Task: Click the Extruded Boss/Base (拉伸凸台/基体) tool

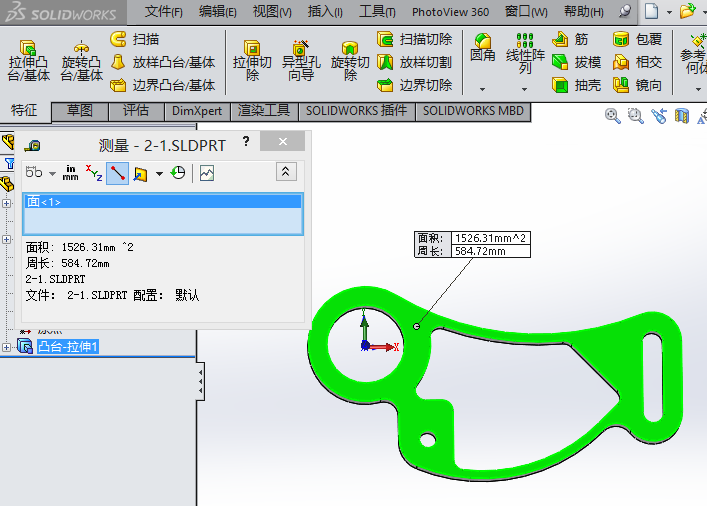Action: (x=28, y=60)
